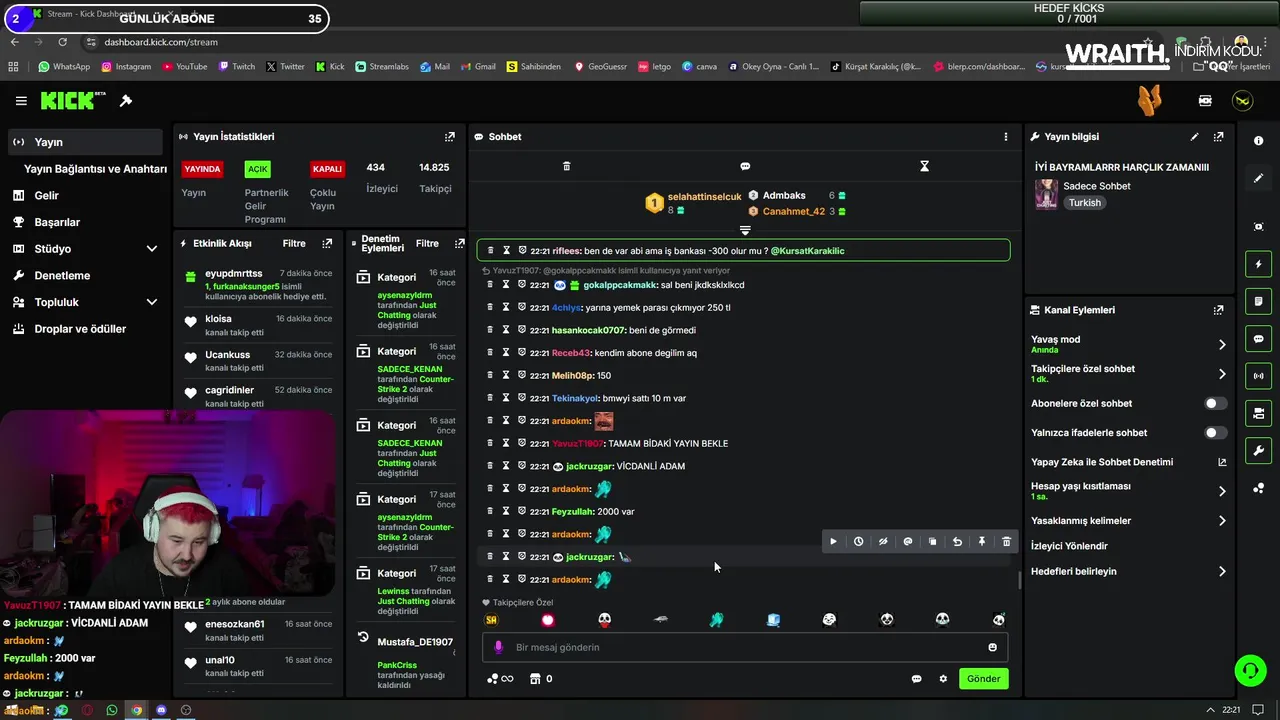Open Yapay Zeka ile Sohbet Denetimi link
1280x720 pixels.
(1128, 462)
